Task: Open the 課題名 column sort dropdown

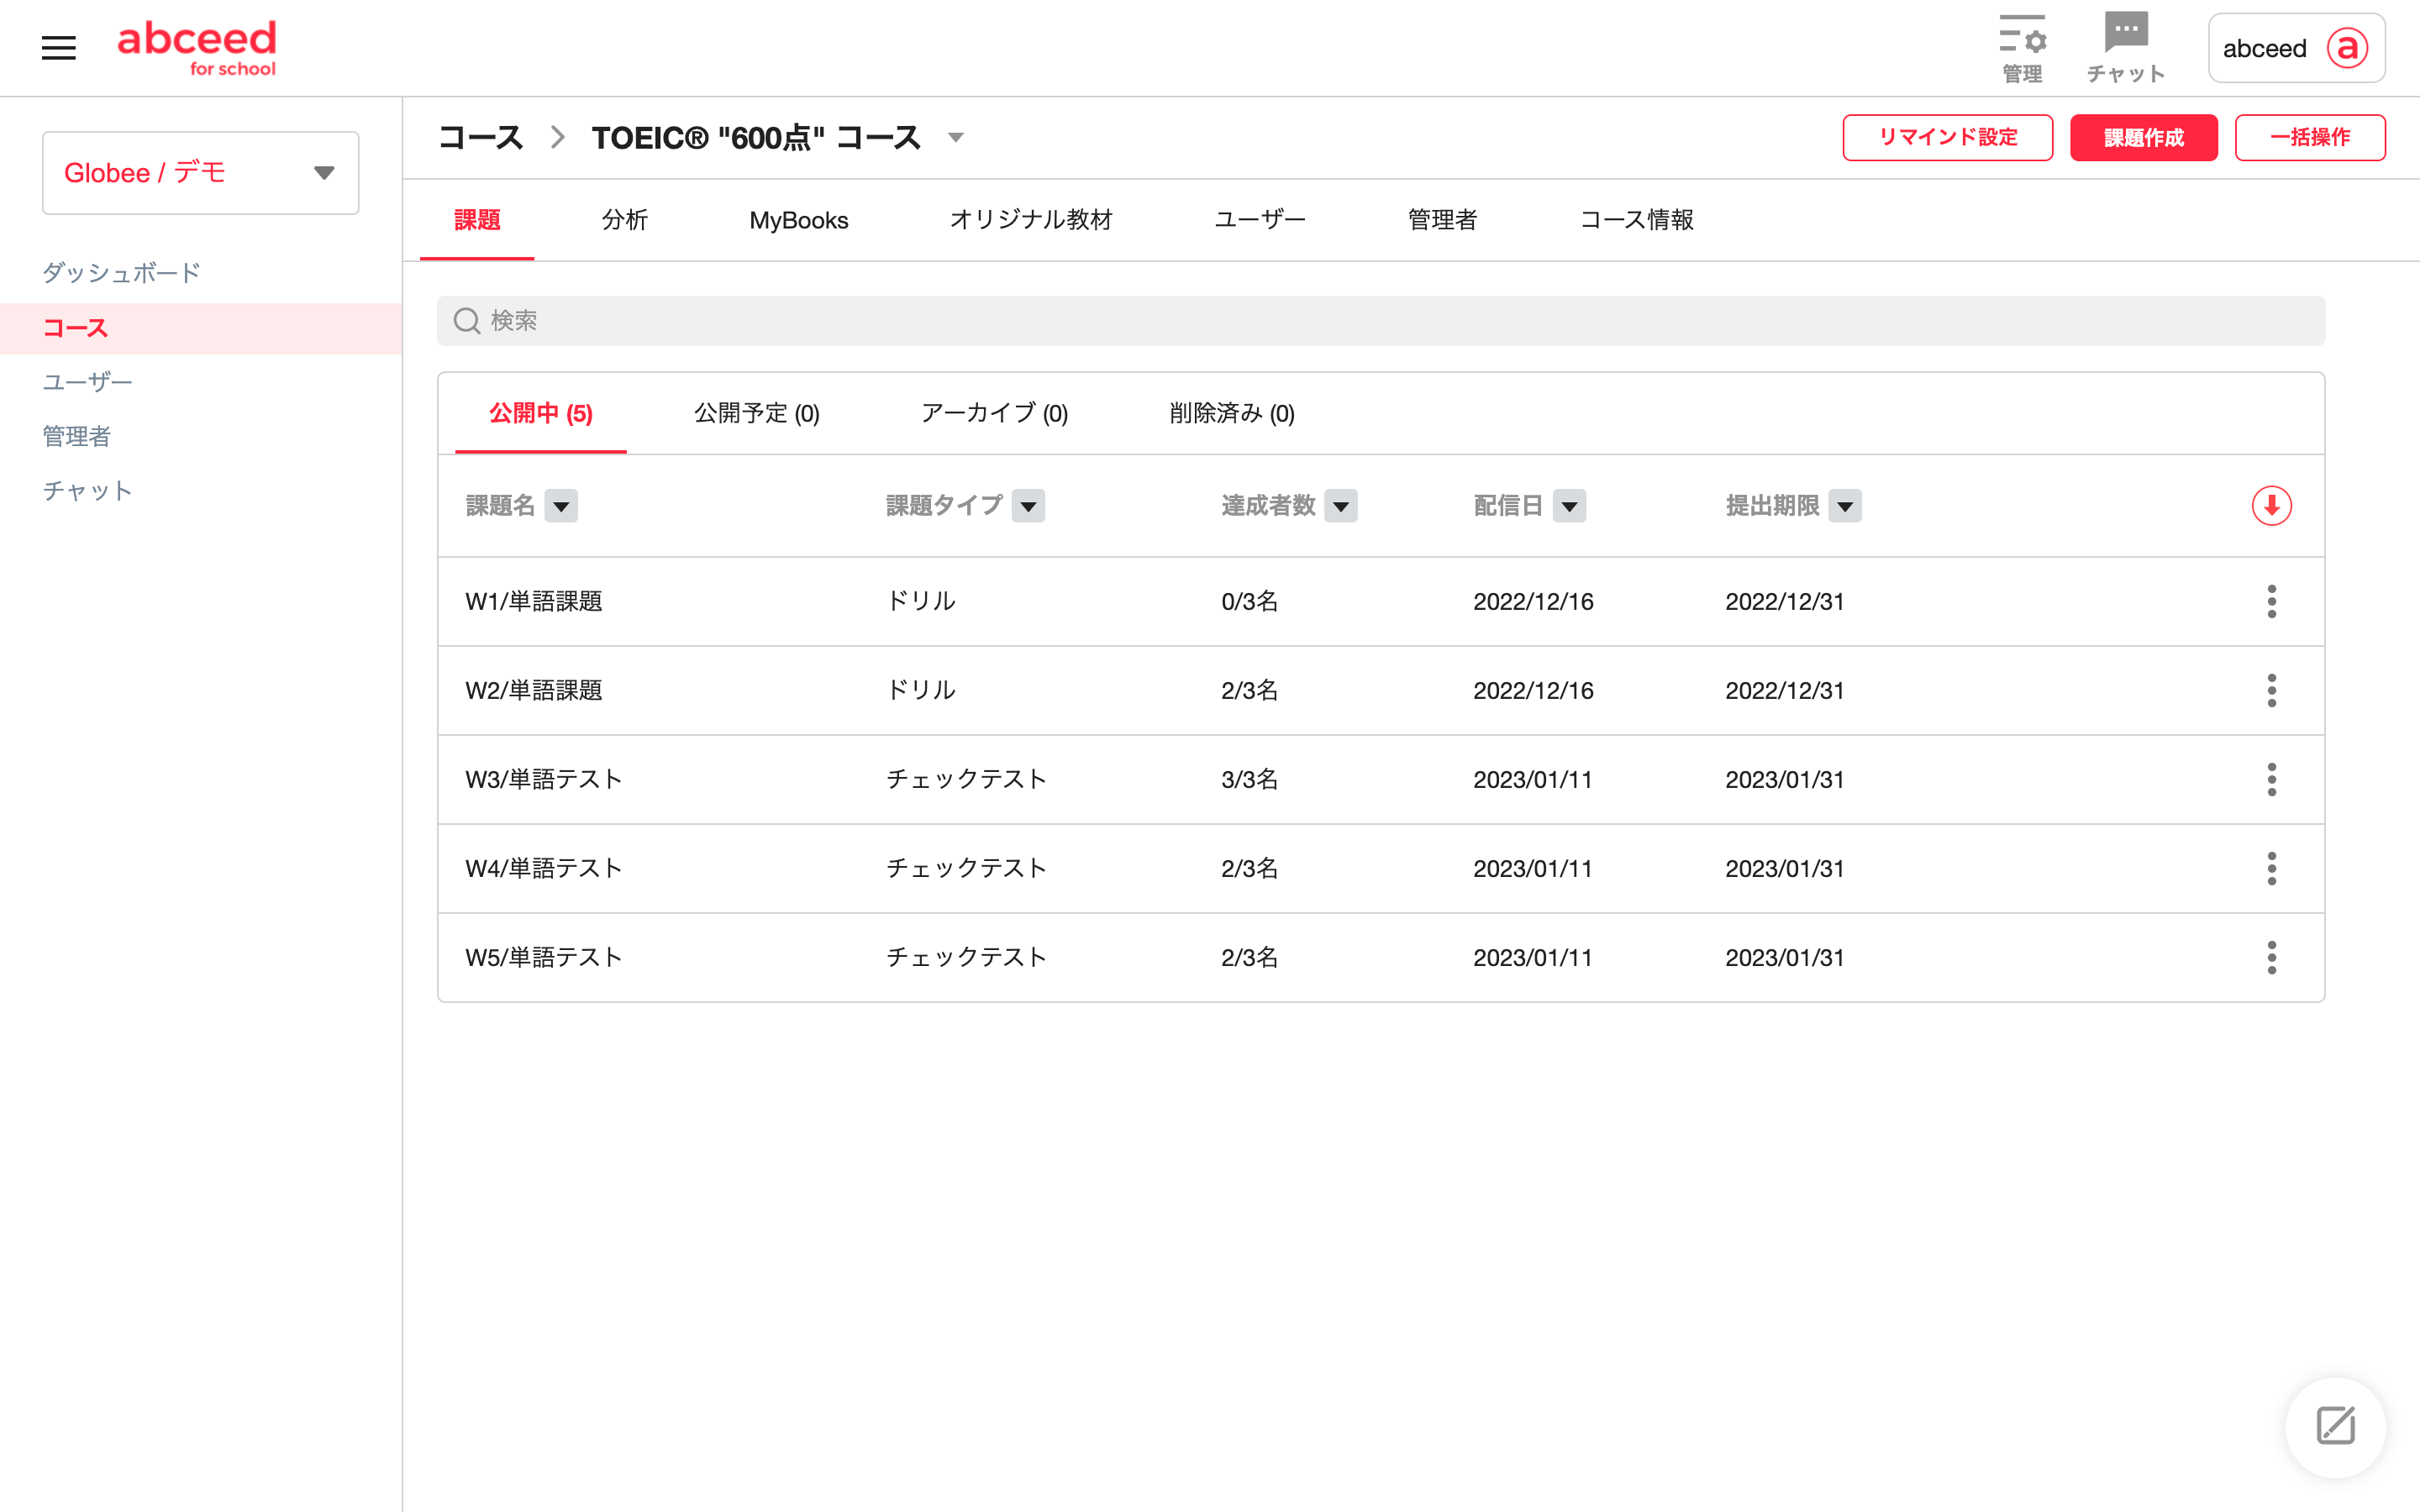Action: [561, 506]
